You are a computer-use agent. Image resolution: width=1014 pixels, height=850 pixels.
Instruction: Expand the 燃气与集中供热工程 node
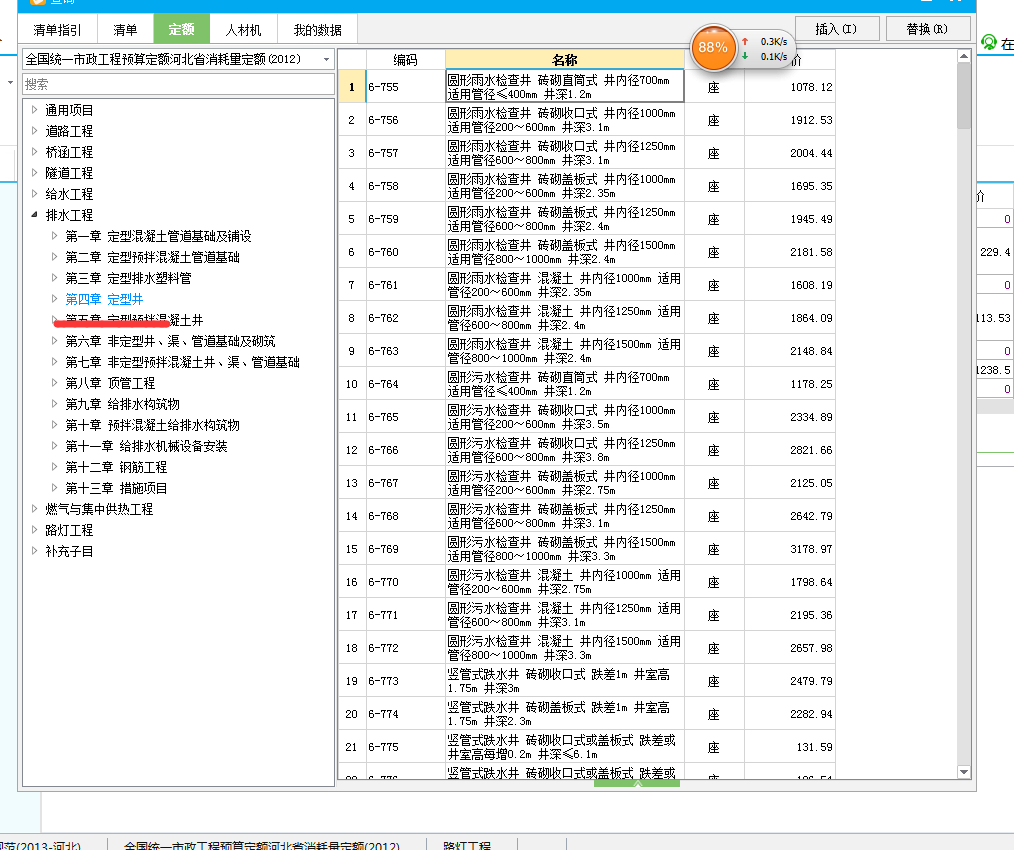tap(35, 509)
